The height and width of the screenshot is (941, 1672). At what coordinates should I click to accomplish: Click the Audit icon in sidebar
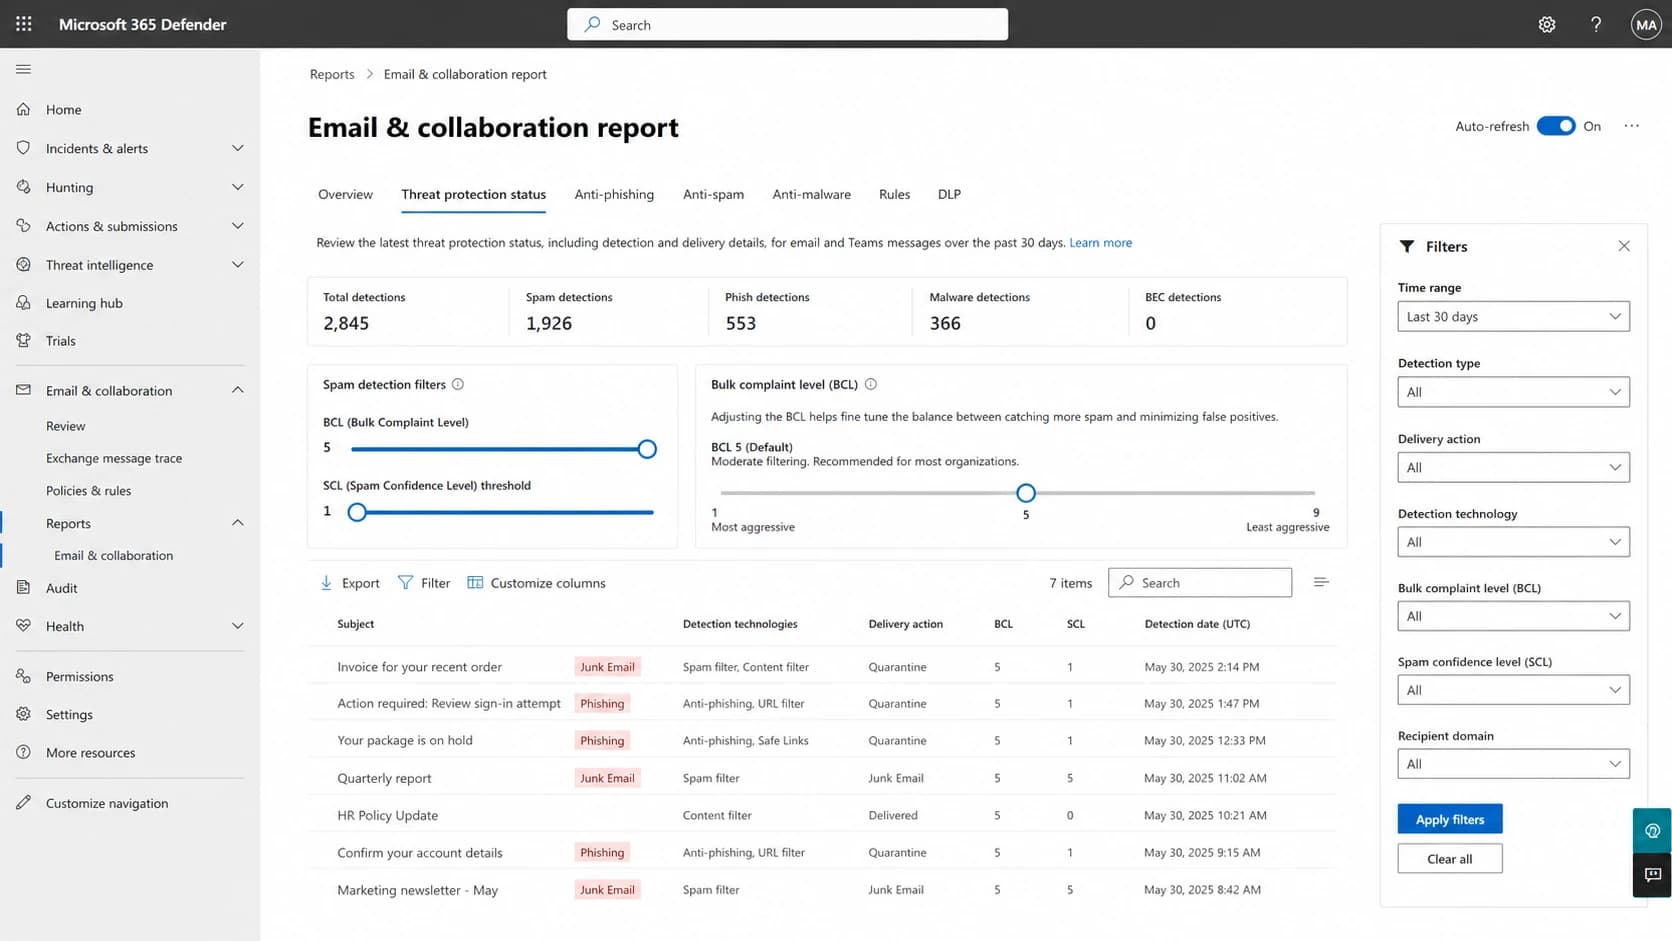click(24, 588)
